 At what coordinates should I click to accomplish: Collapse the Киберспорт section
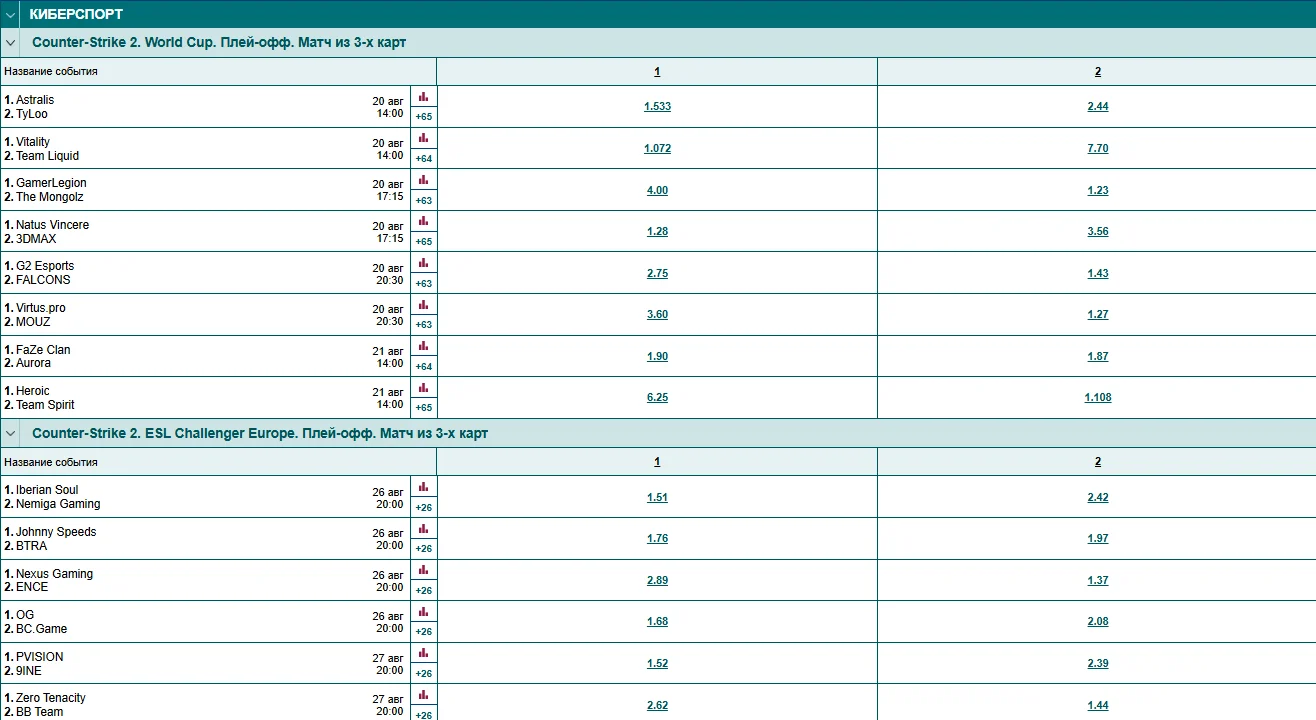pos(10,15)
